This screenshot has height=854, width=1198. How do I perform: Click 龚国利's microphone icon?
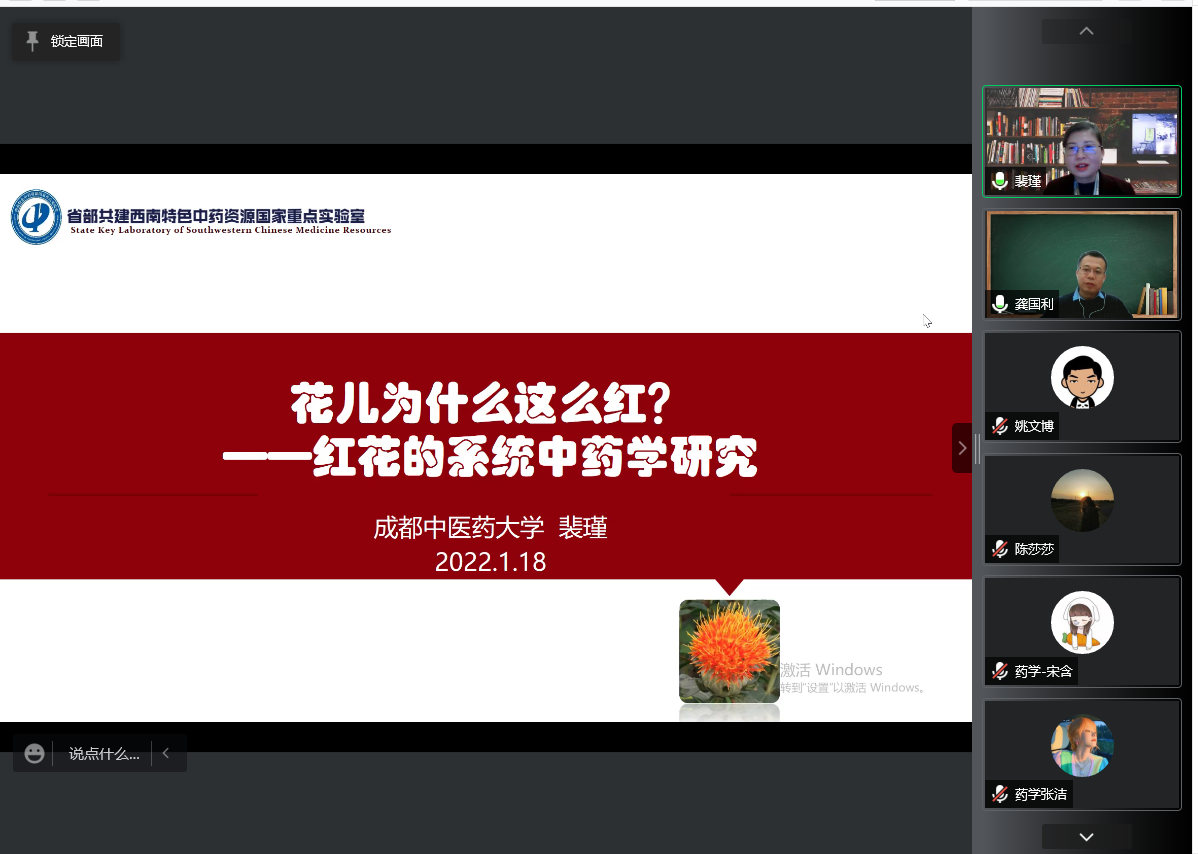[999, 304]
